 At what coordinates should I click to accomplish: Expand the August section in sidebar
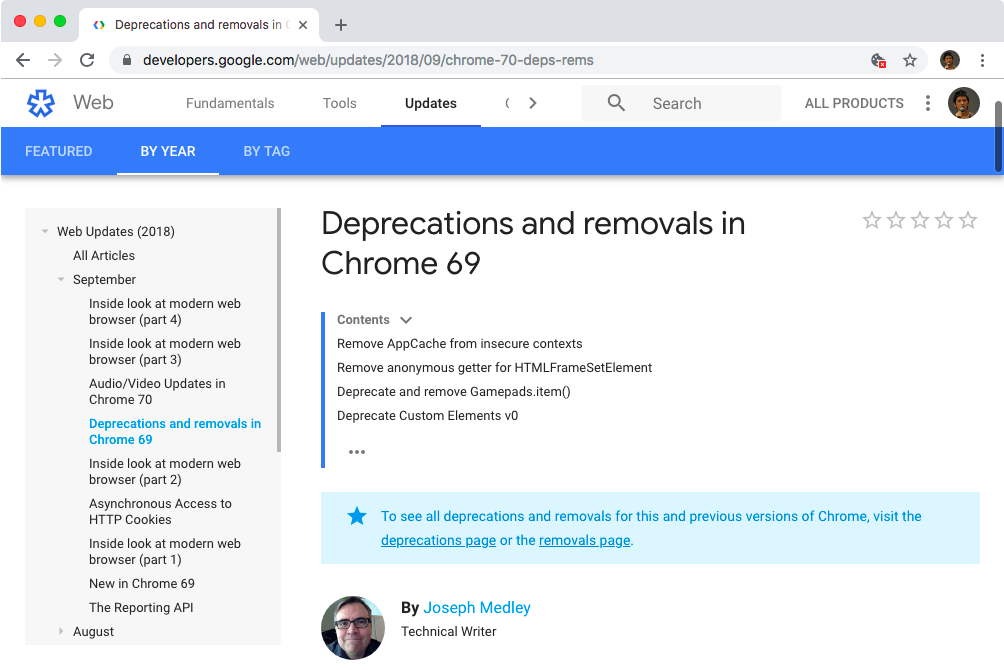60,631
